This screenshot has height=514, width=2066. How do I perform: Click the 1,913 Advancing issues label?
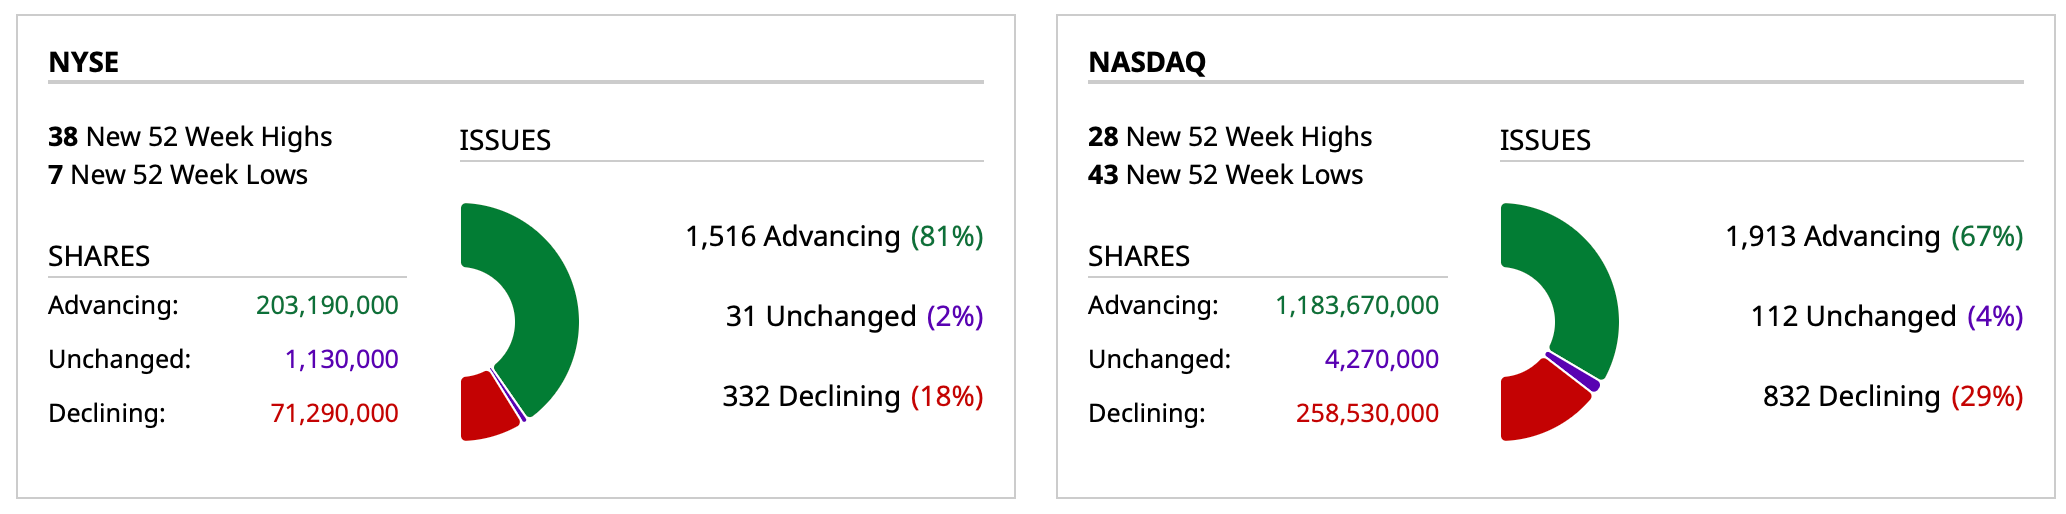click(x=1874, y=237)
